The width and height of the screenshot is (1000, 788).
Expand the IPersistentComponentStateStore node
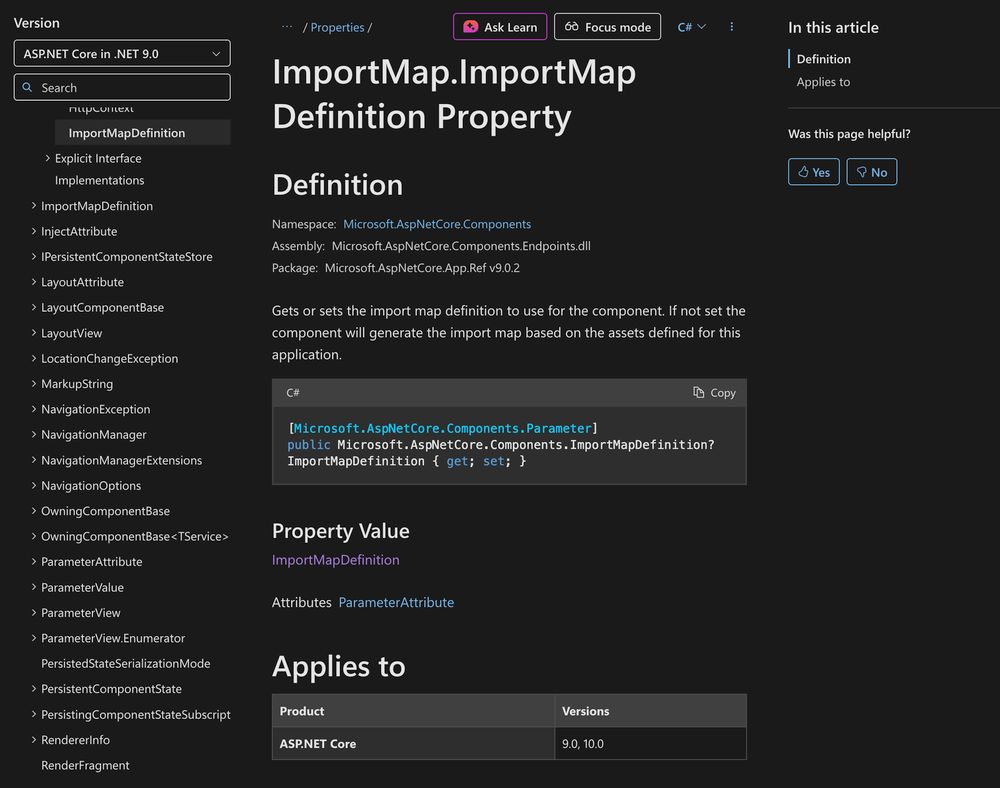pyautogui.click(x=34, y=256)
